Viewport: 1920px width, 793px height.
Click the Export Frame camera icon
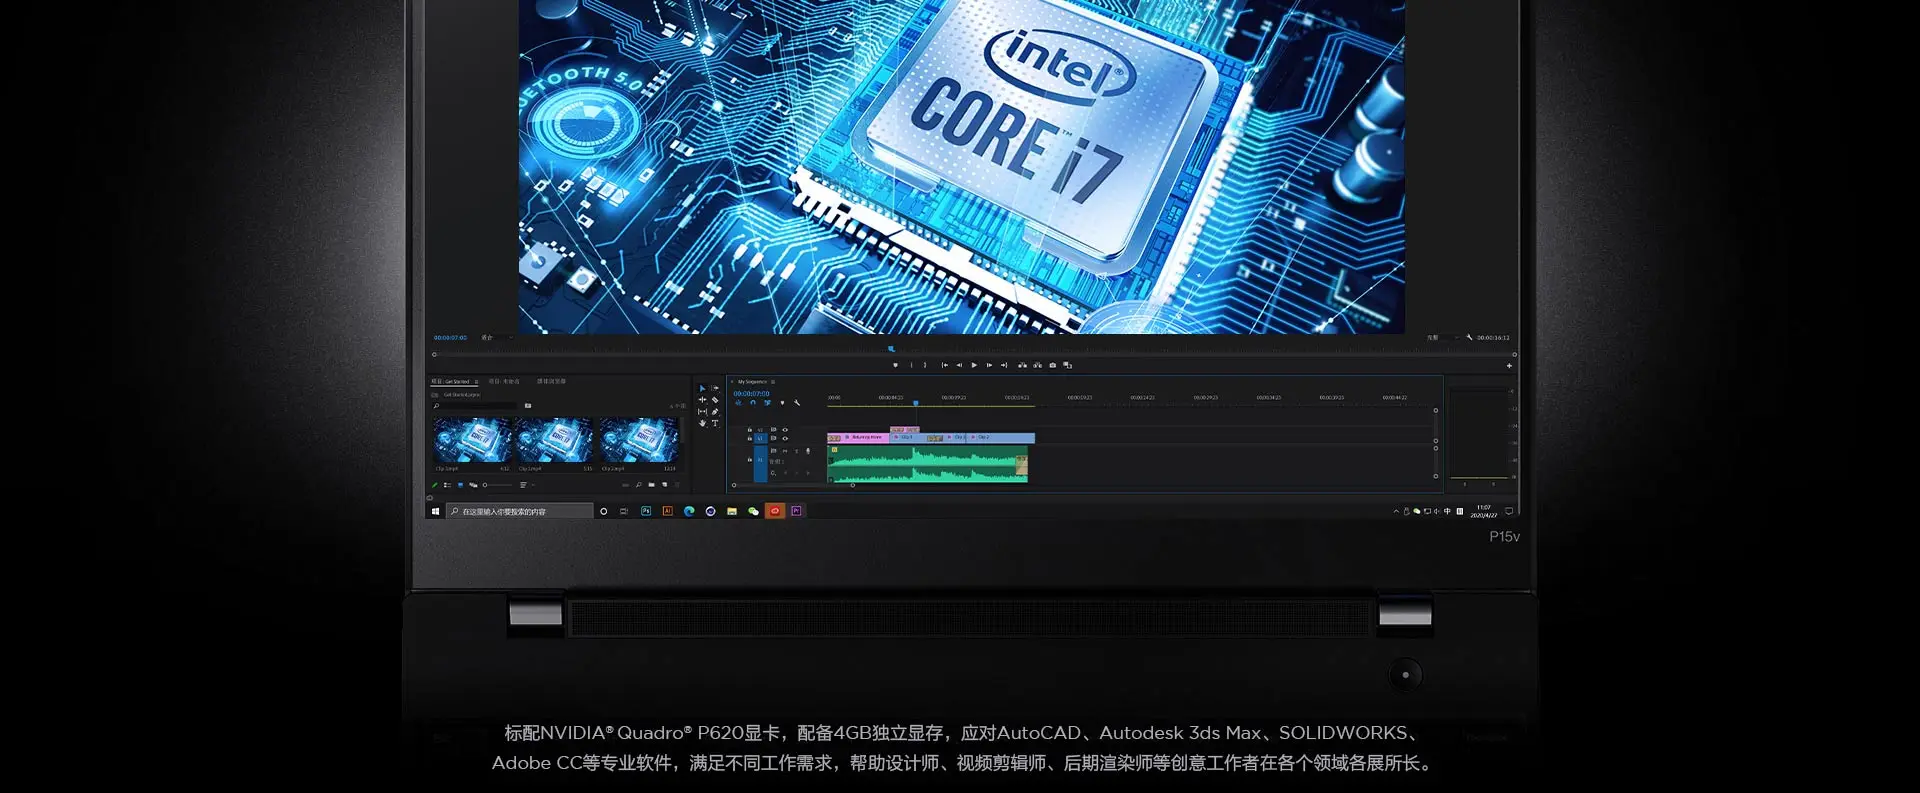pyautogui.click(x=1052, y=365)
